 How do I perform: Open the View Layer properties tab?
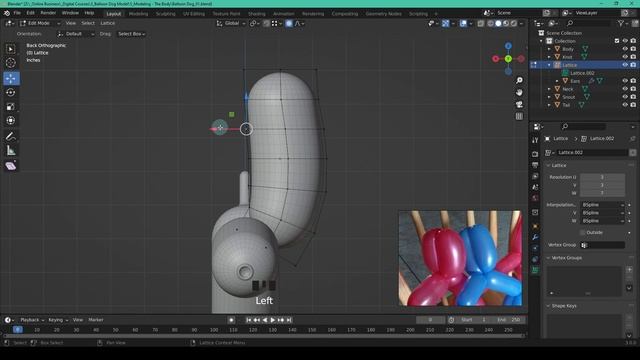535,176
